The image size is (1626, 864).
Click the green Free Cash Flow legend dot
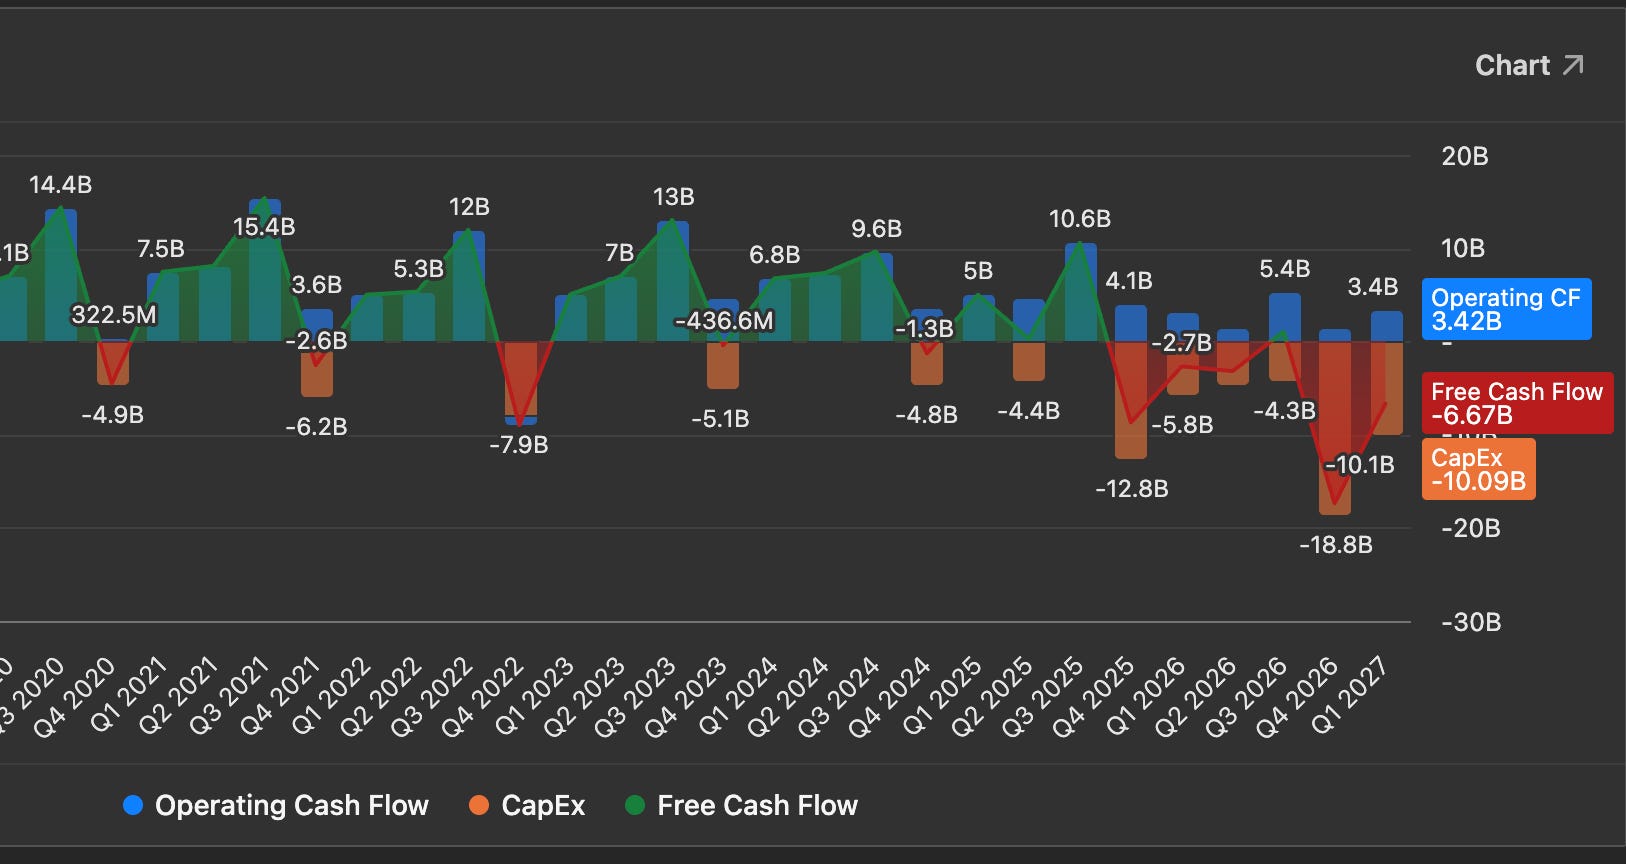(635, 805)
